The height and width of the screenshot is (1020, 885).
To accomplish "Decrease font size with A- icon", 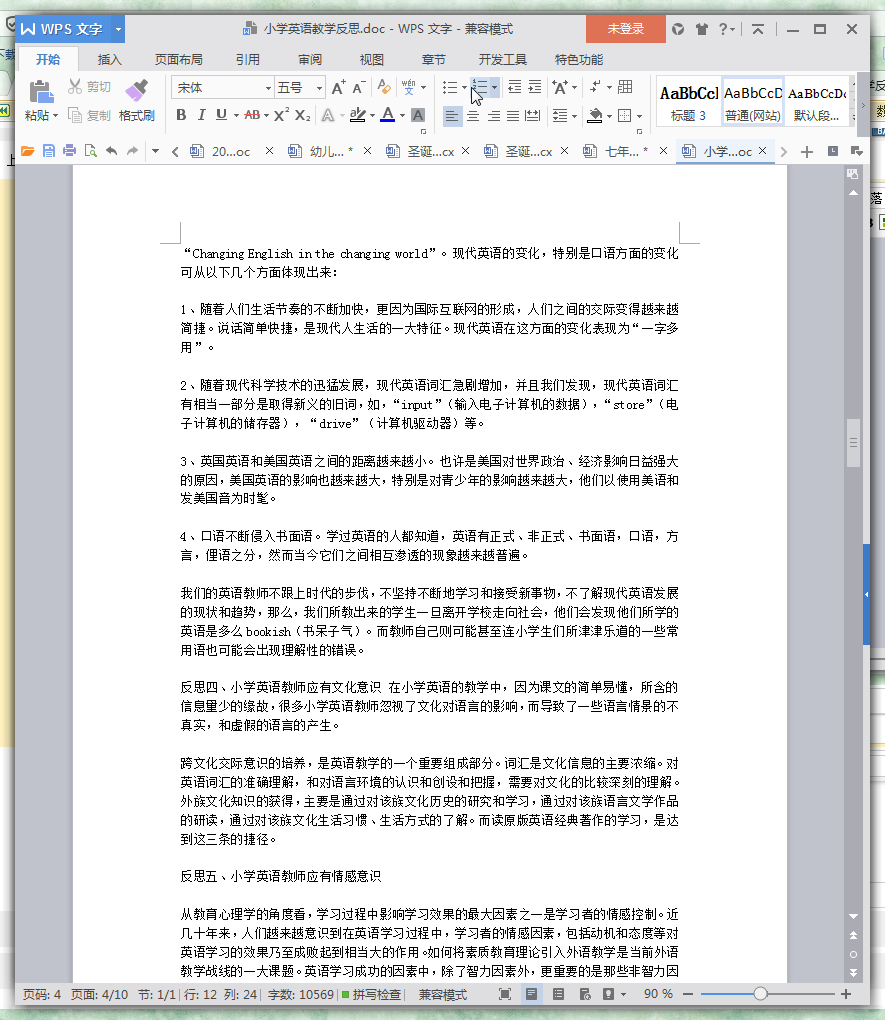I will click(359, 87).
